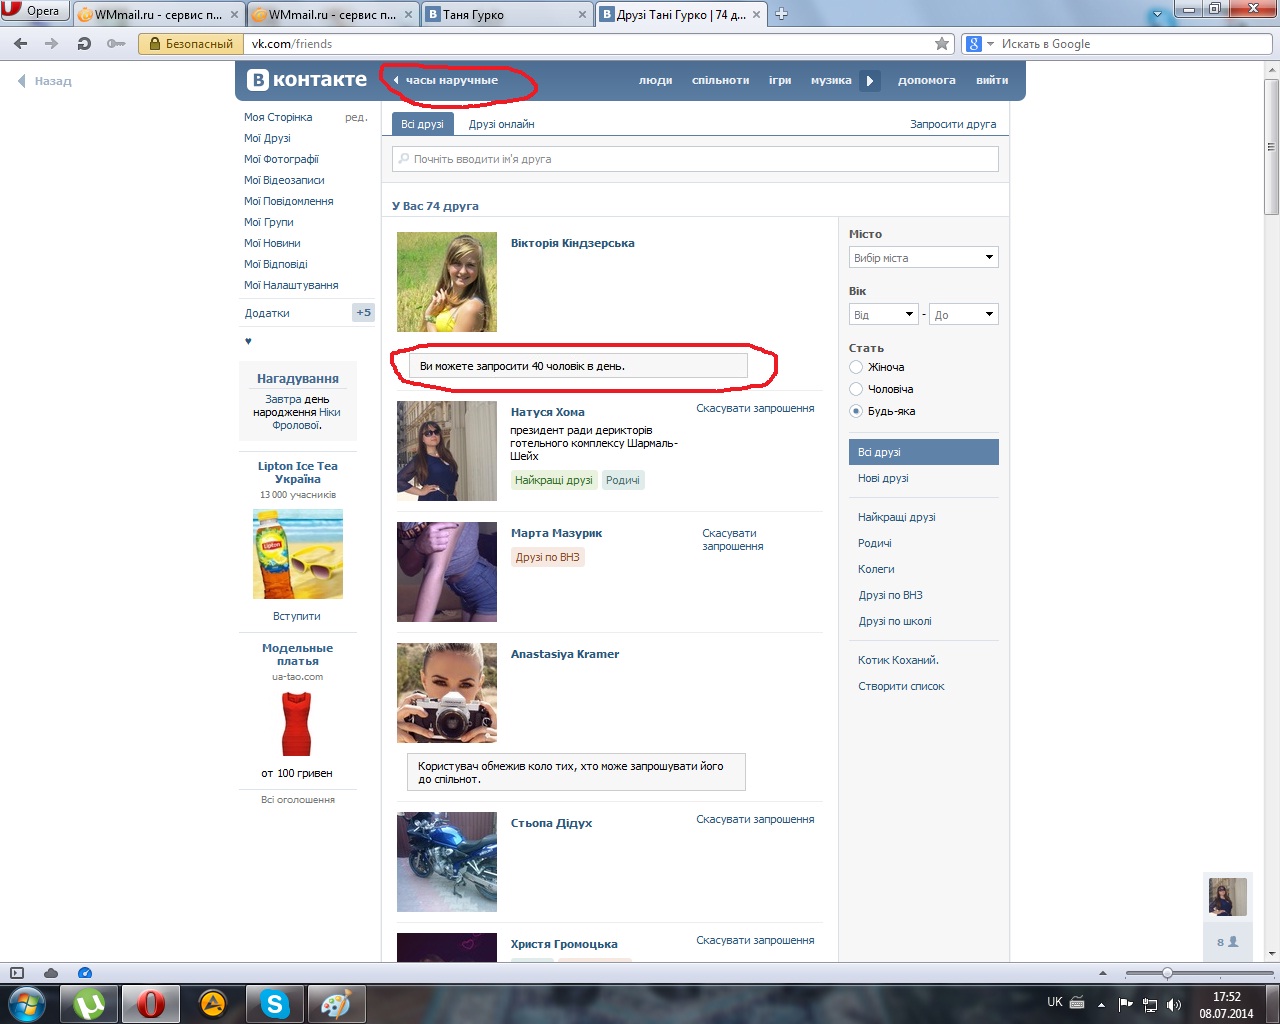
Task: Open uTorrent from the taskbar
Action: click(89, 1004)
